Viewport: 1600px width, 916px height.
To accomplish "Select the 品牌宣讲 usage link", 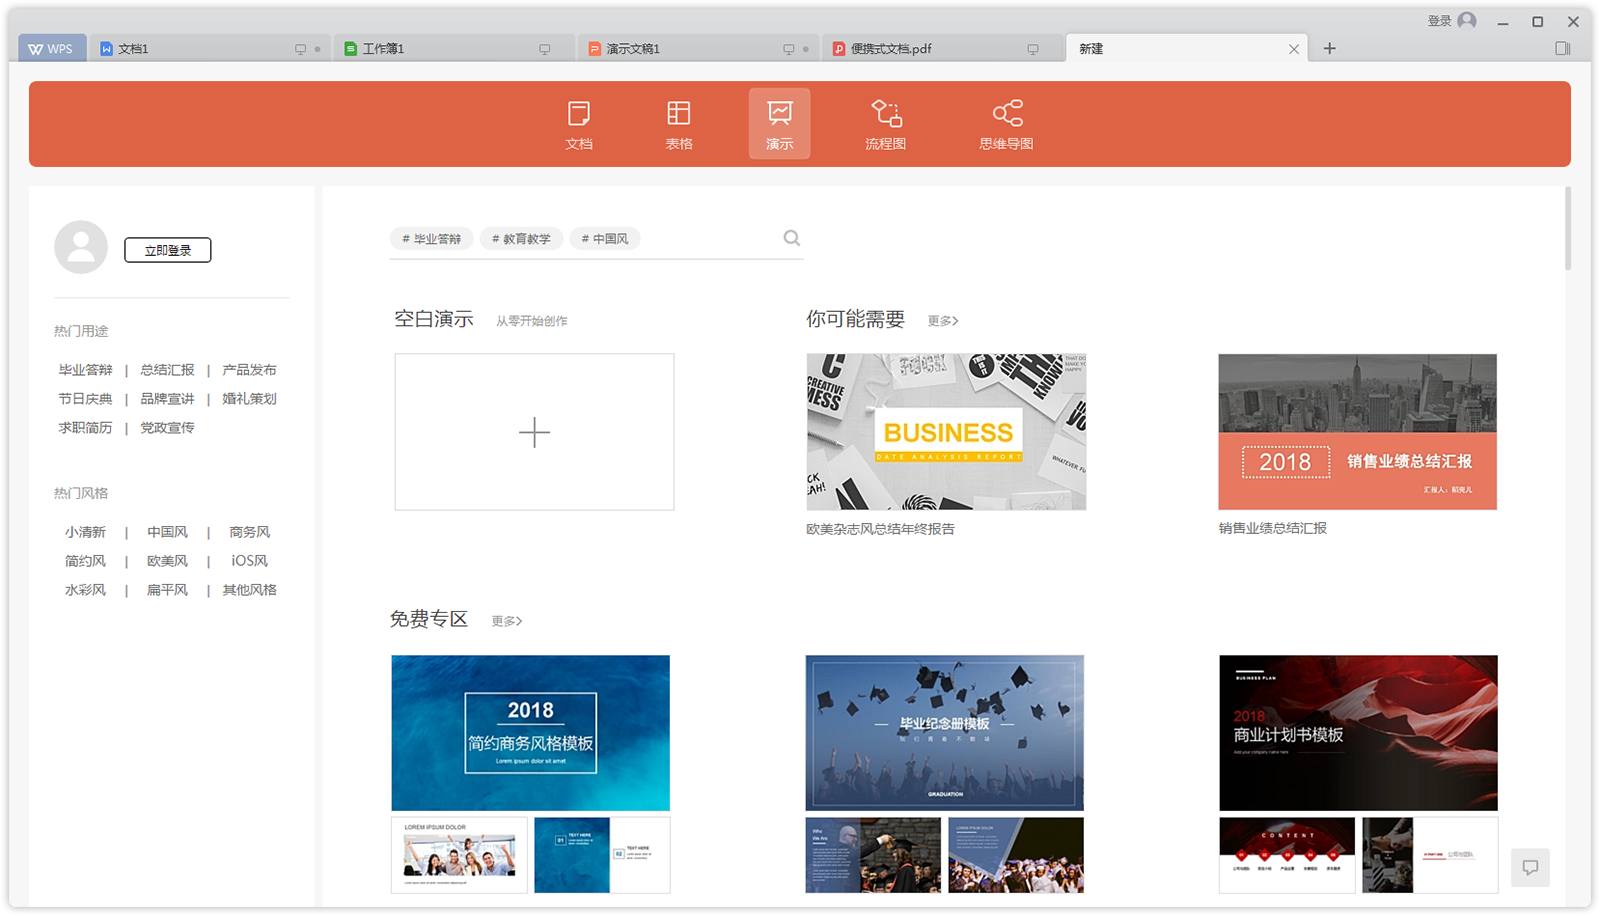I will tap(167, 399).
